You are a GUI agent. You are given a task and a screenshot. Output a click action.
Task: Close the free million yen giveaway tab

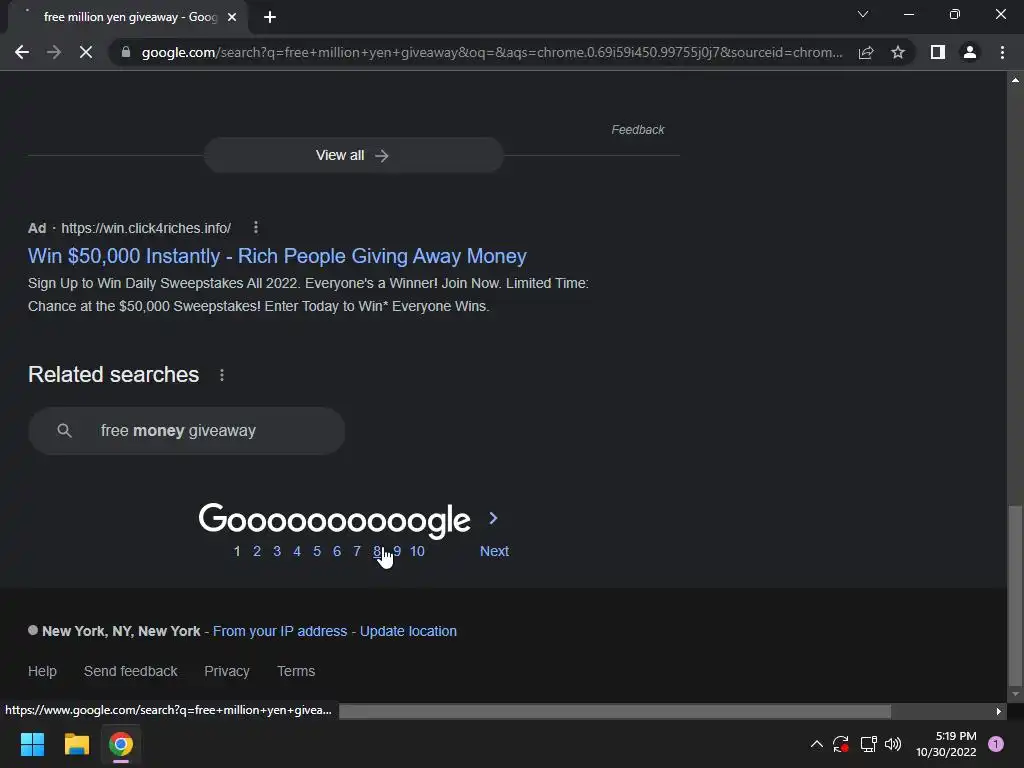pyautogui.click(x=232, y=17)
